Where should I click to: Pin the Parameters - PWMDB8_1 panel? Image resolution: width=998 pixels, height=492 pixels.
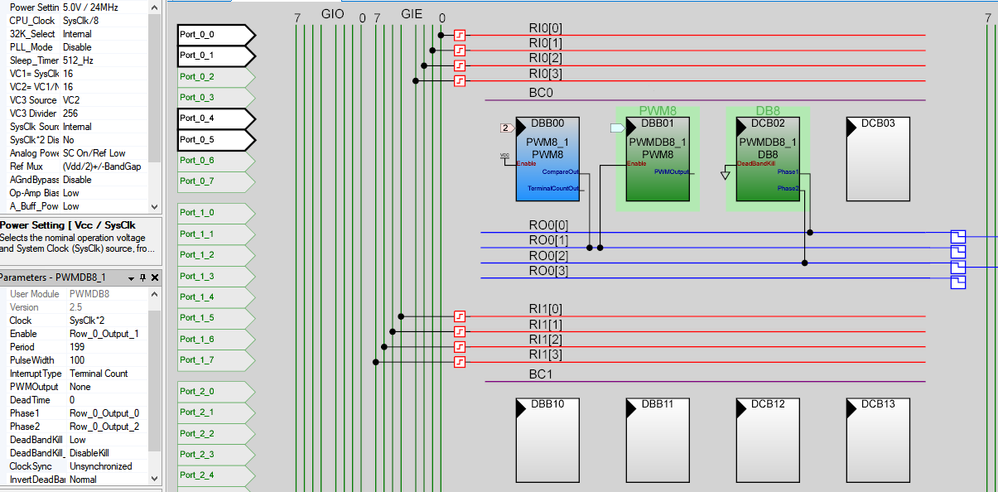[143, 278]
